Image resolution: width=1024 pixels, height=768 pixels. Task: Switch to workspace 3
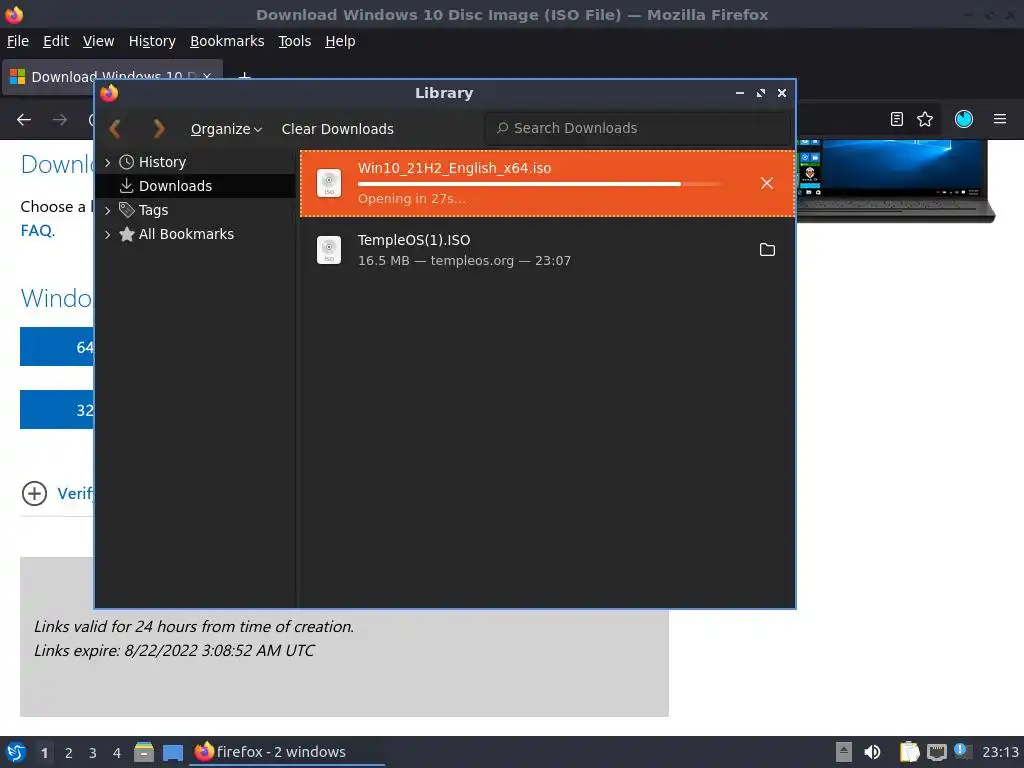tap(93, 753)
